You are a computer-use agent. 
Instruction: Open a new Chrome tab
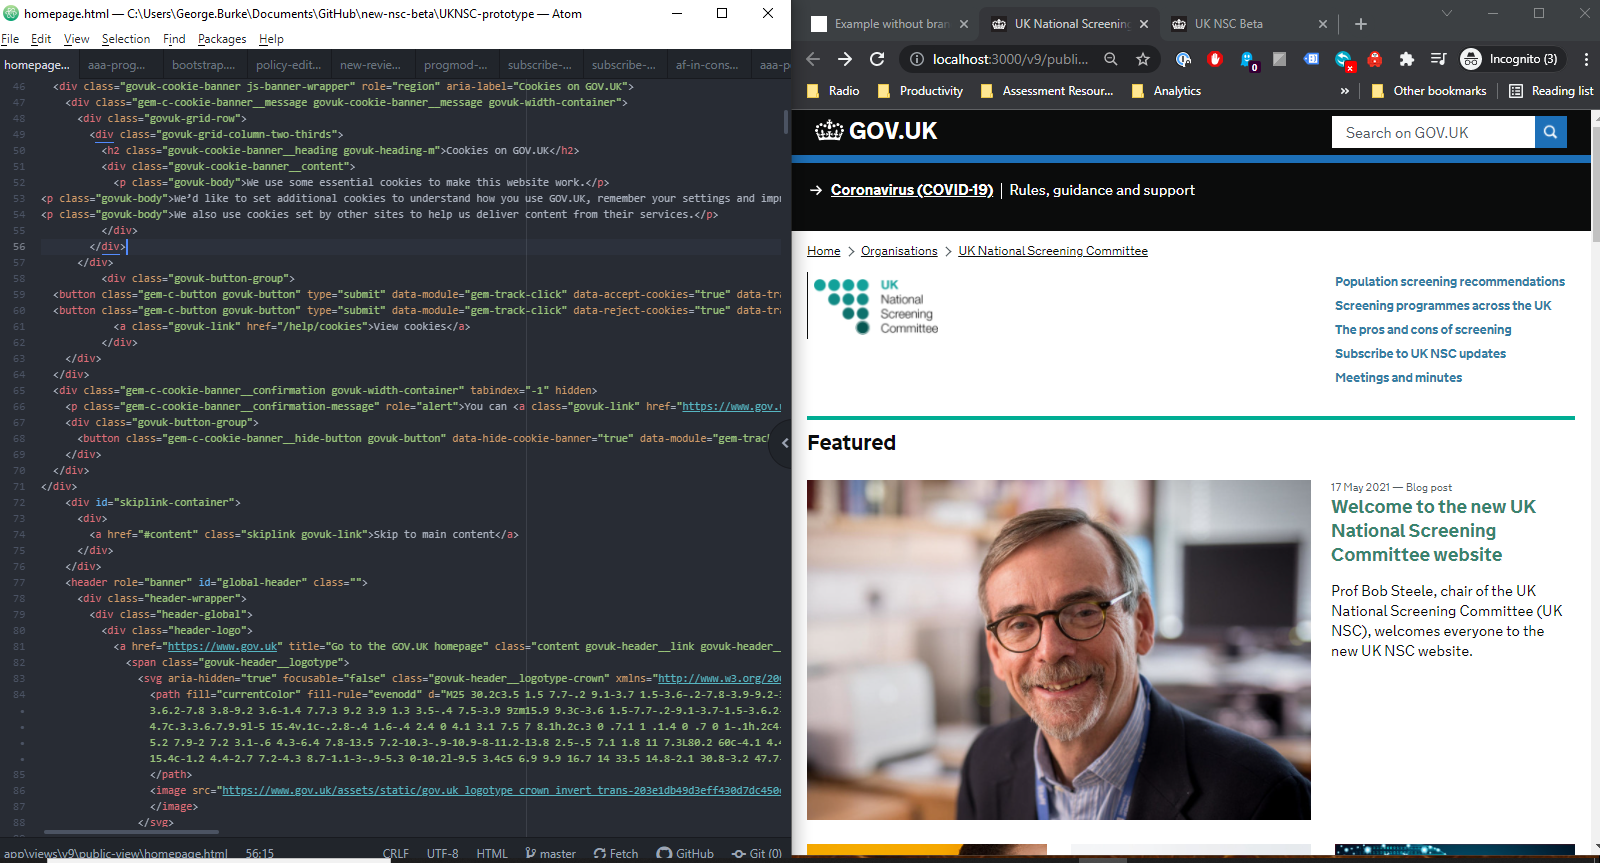[1361, 24]
